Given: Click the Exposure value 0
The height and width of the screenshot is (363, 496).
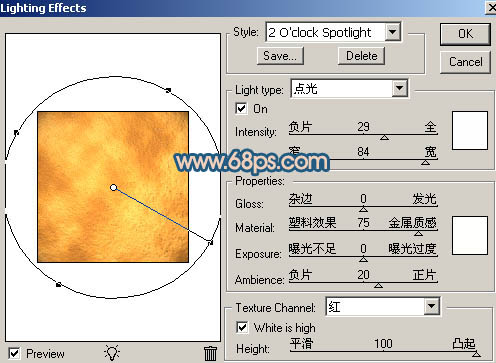Looking at the screenshot, I should 363,248.
